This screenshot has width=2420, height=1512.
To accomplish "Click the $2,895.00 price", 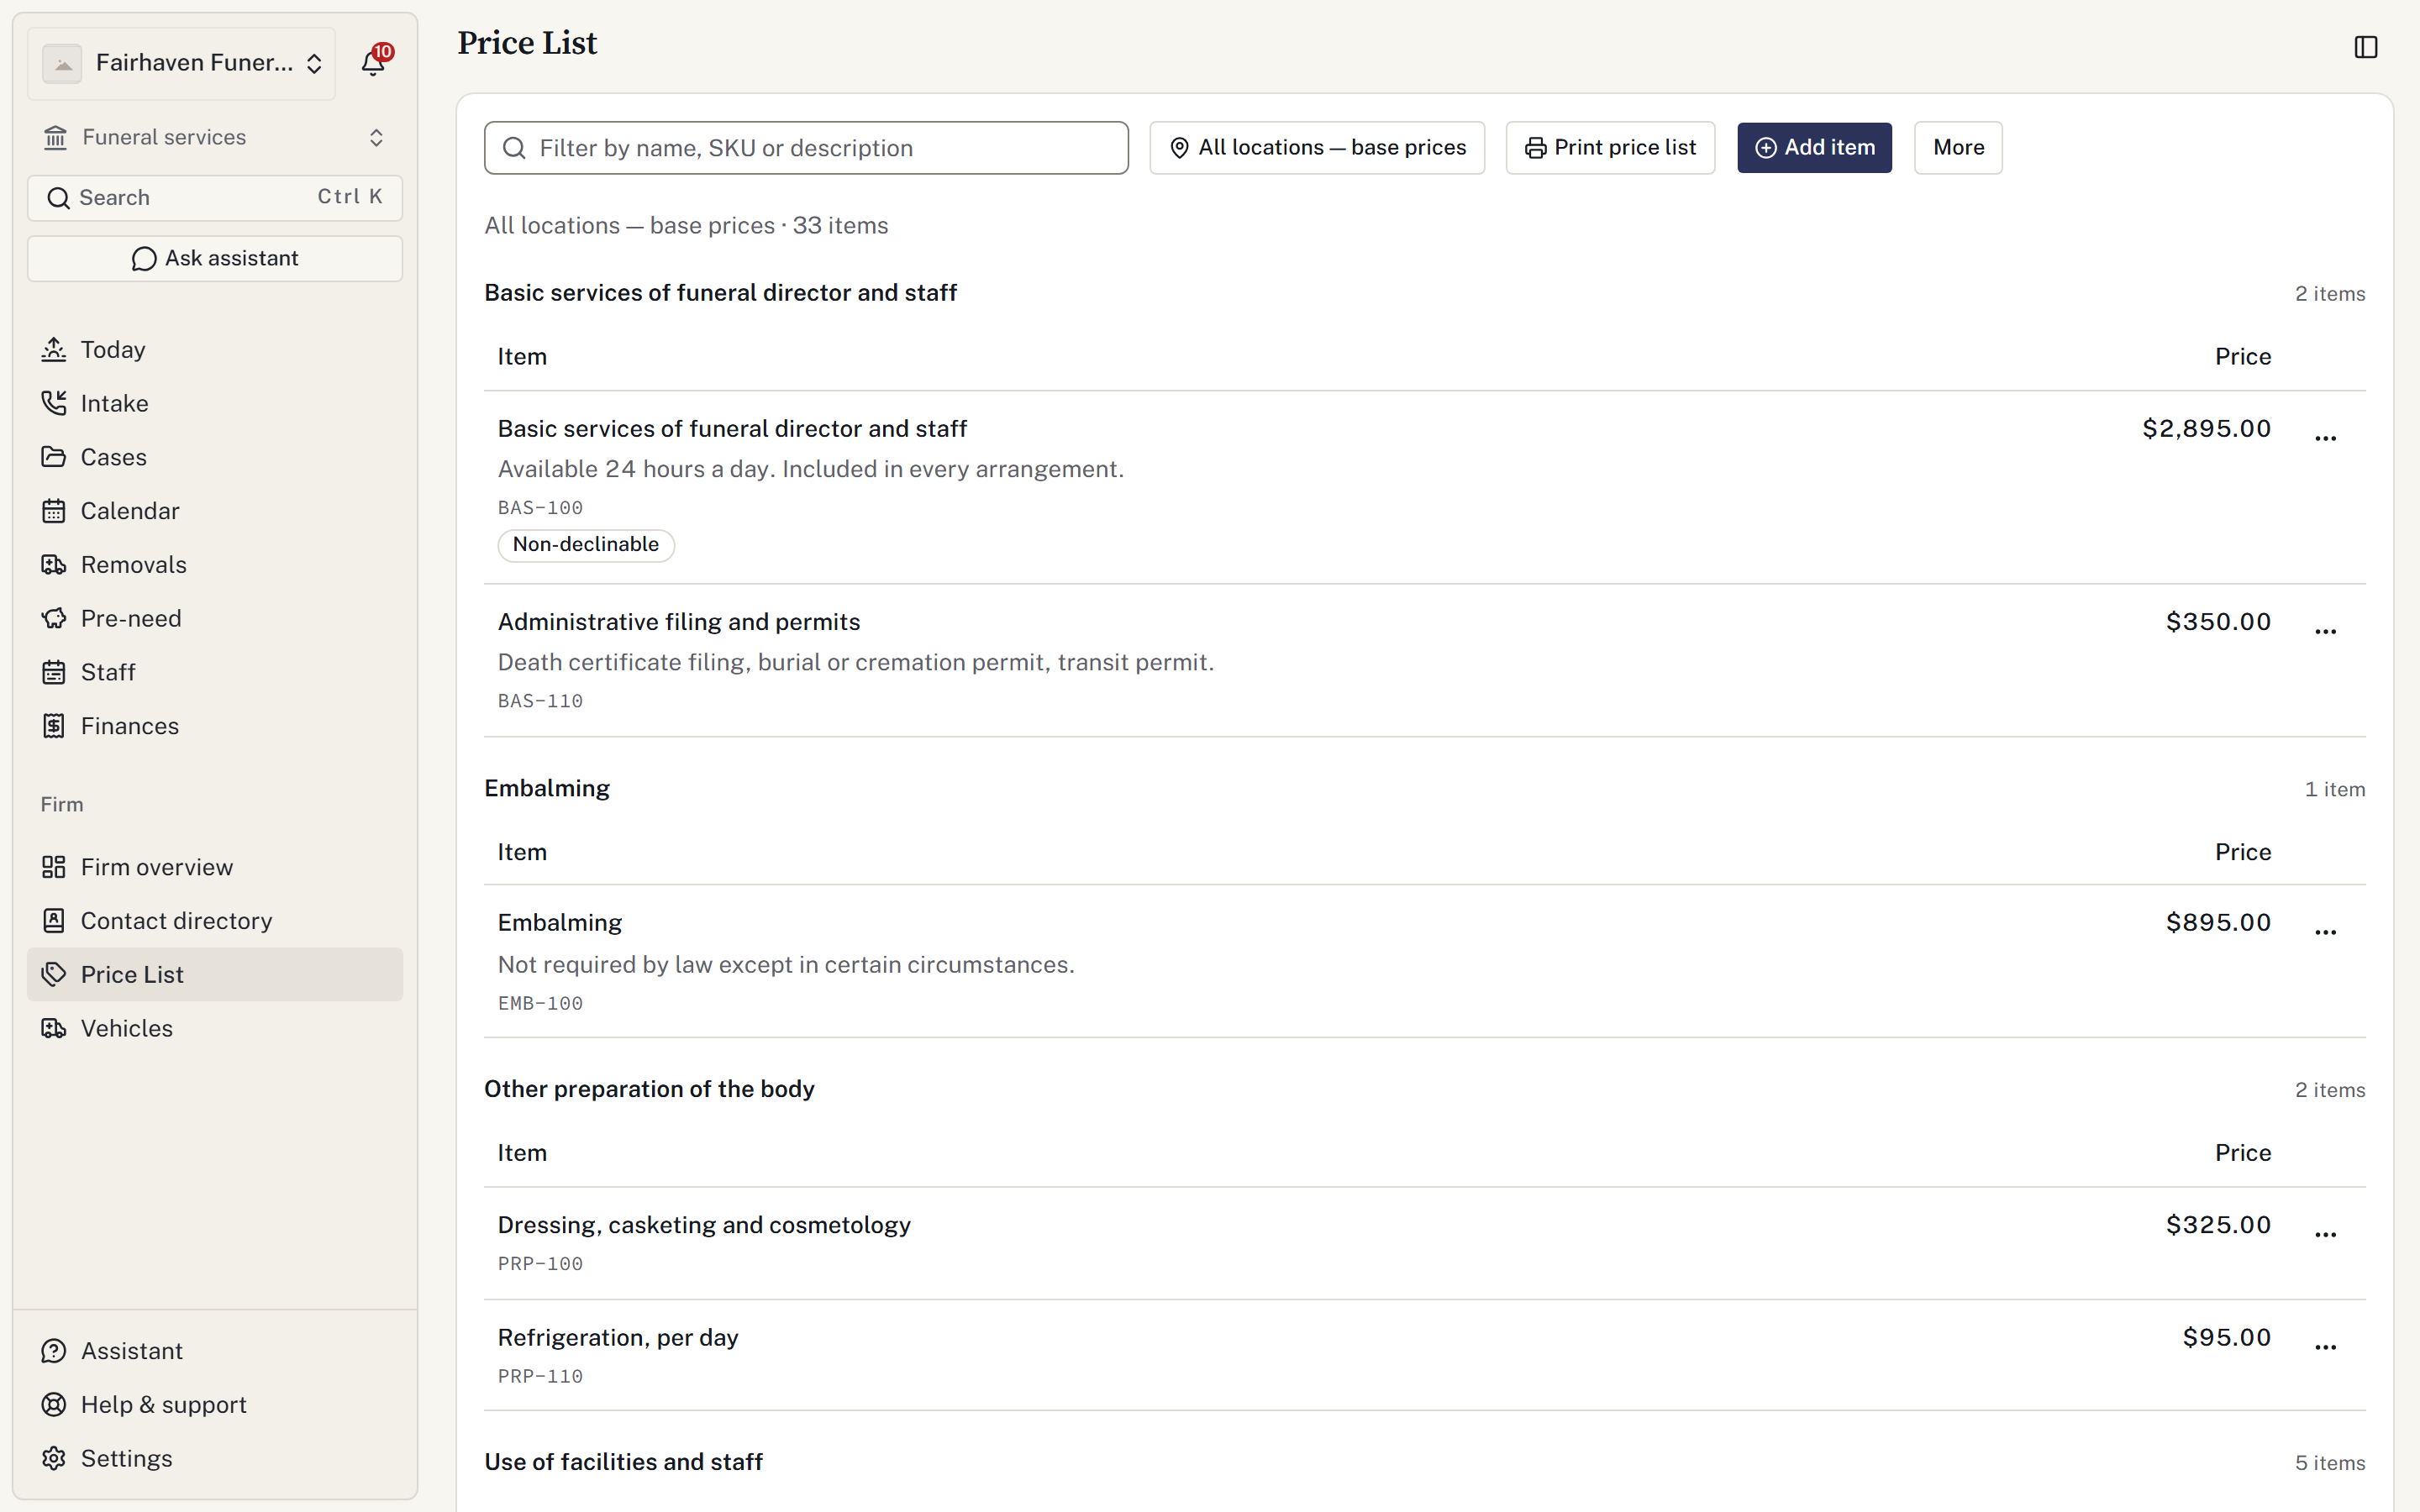I will pos(2206,429).
